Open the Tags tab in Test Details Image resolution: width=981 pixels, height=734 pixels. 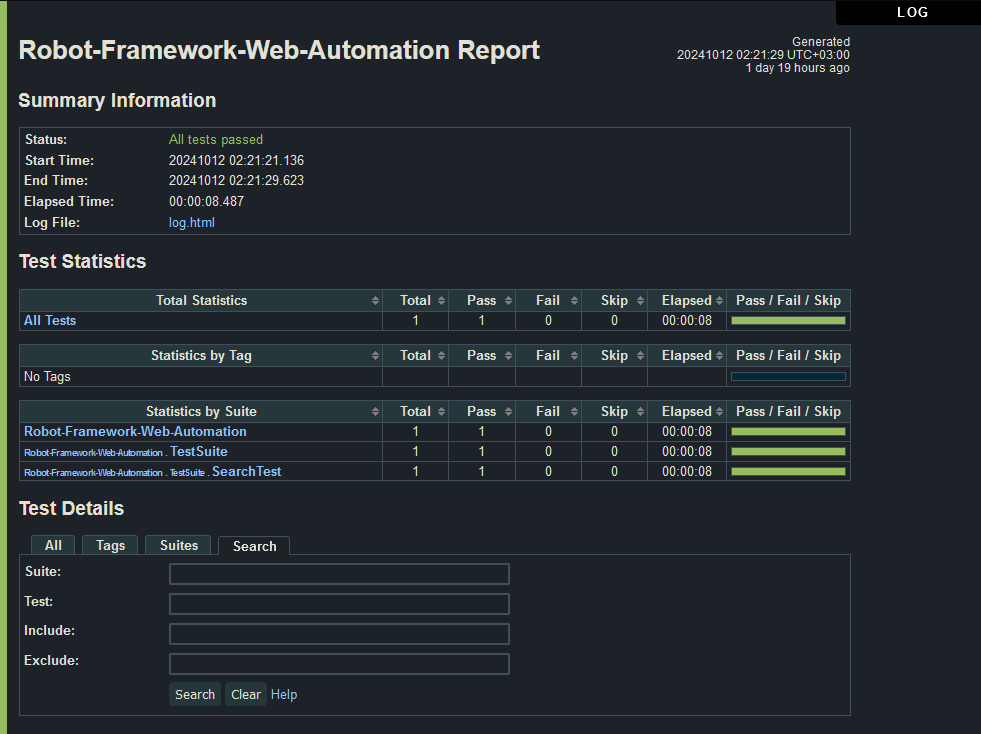110,545
